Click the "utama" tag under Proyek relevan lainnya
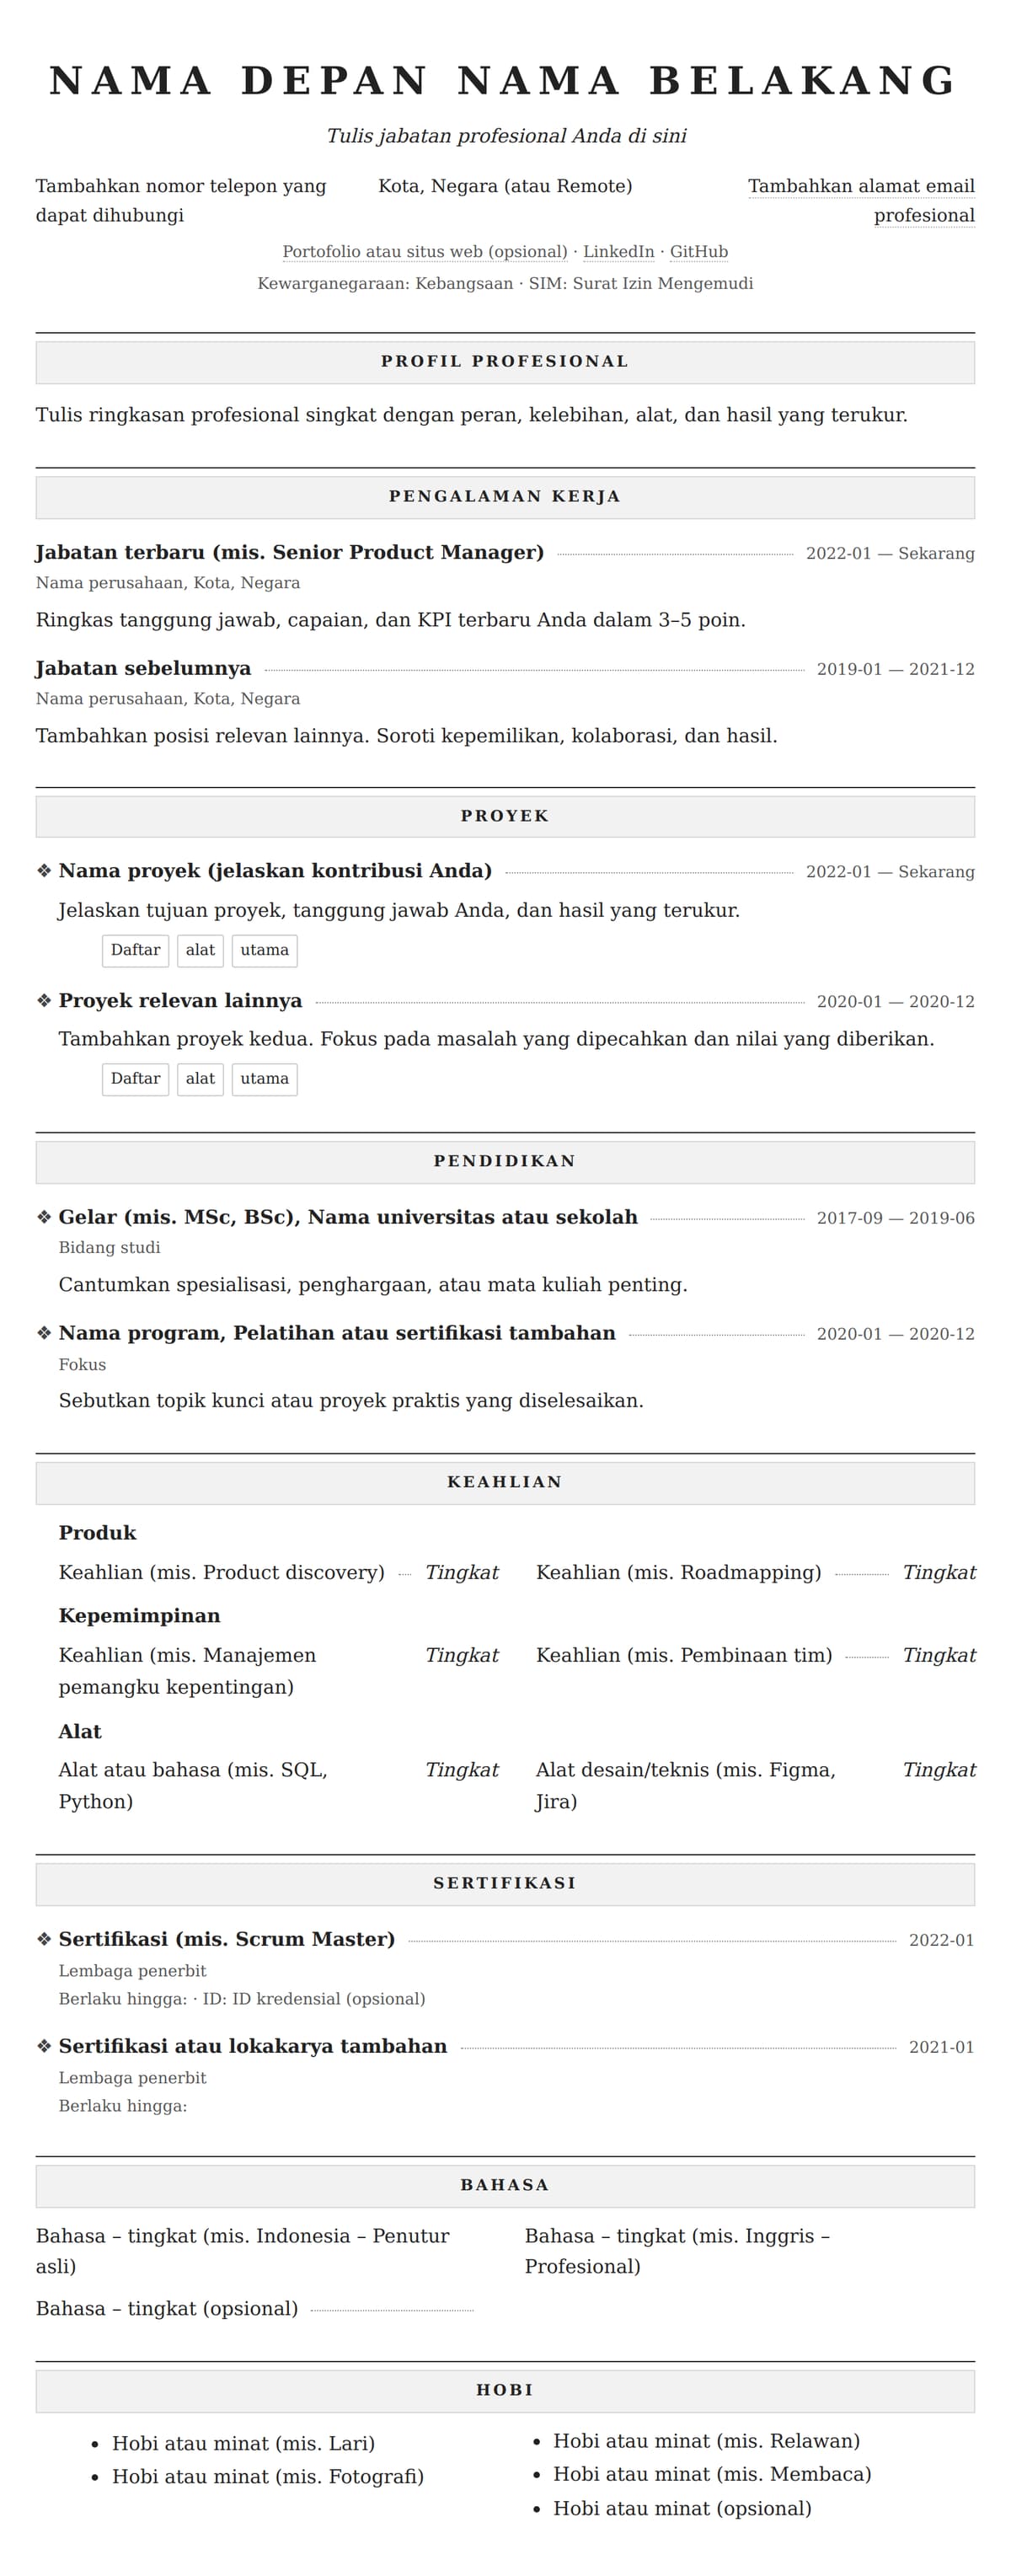This screenshot has height=2576, width=1011. tap(264, 1079)
